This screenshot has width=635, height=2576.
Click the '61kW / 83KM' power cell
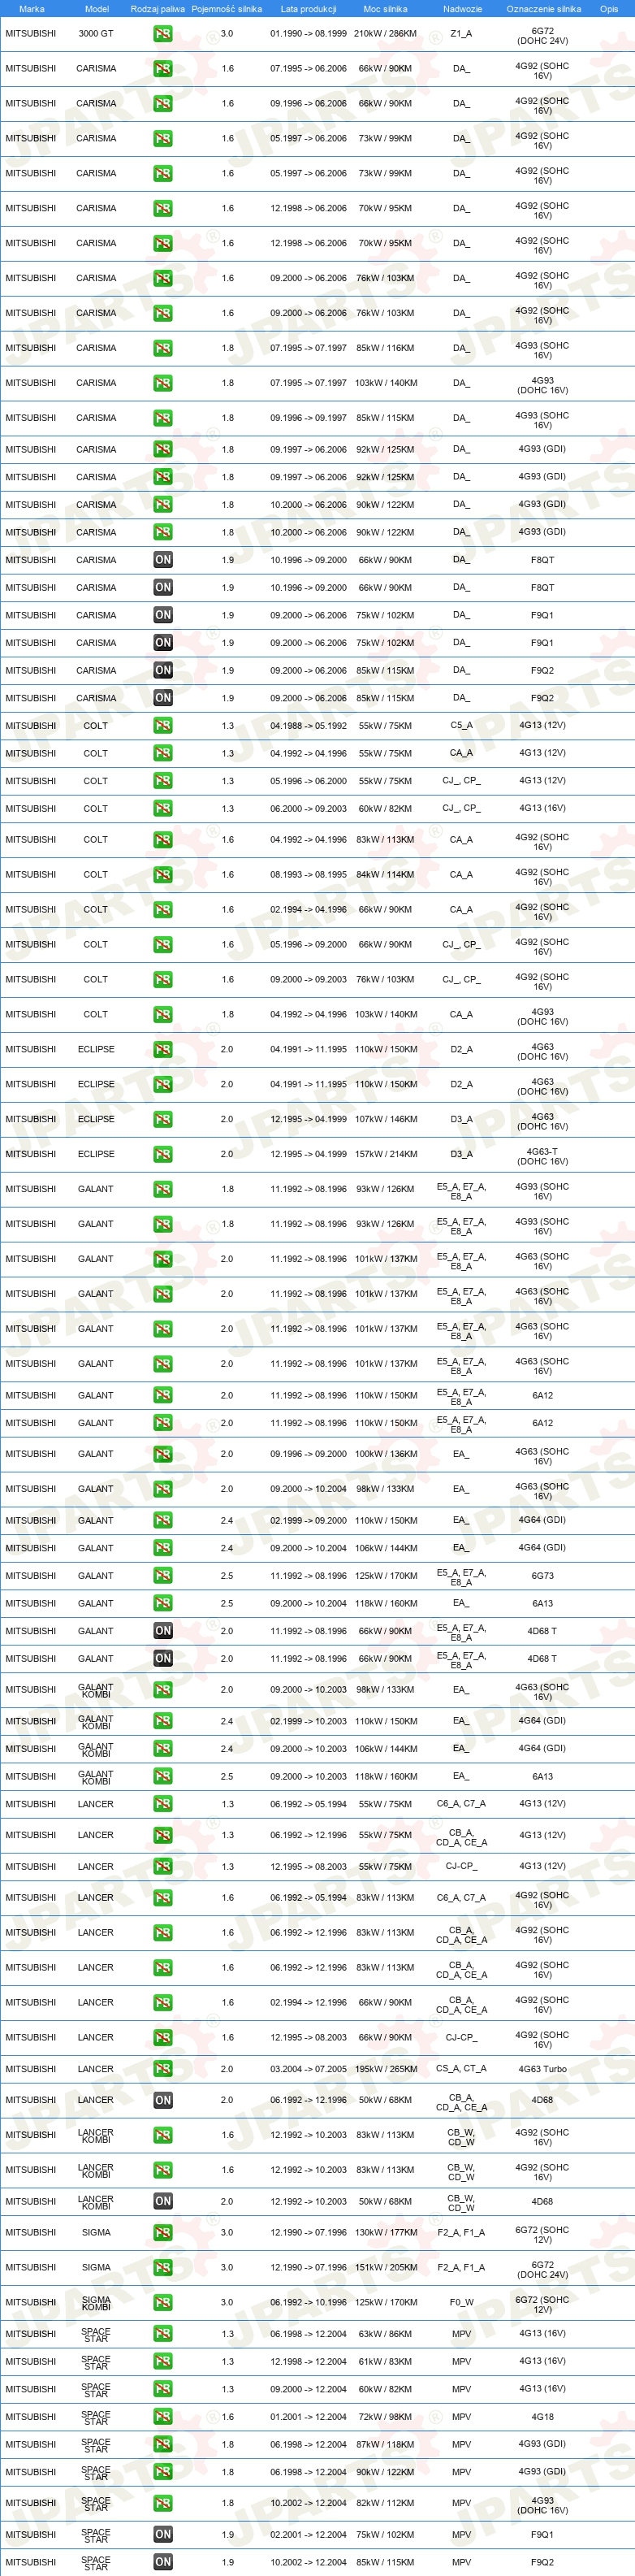(385, 2361)
